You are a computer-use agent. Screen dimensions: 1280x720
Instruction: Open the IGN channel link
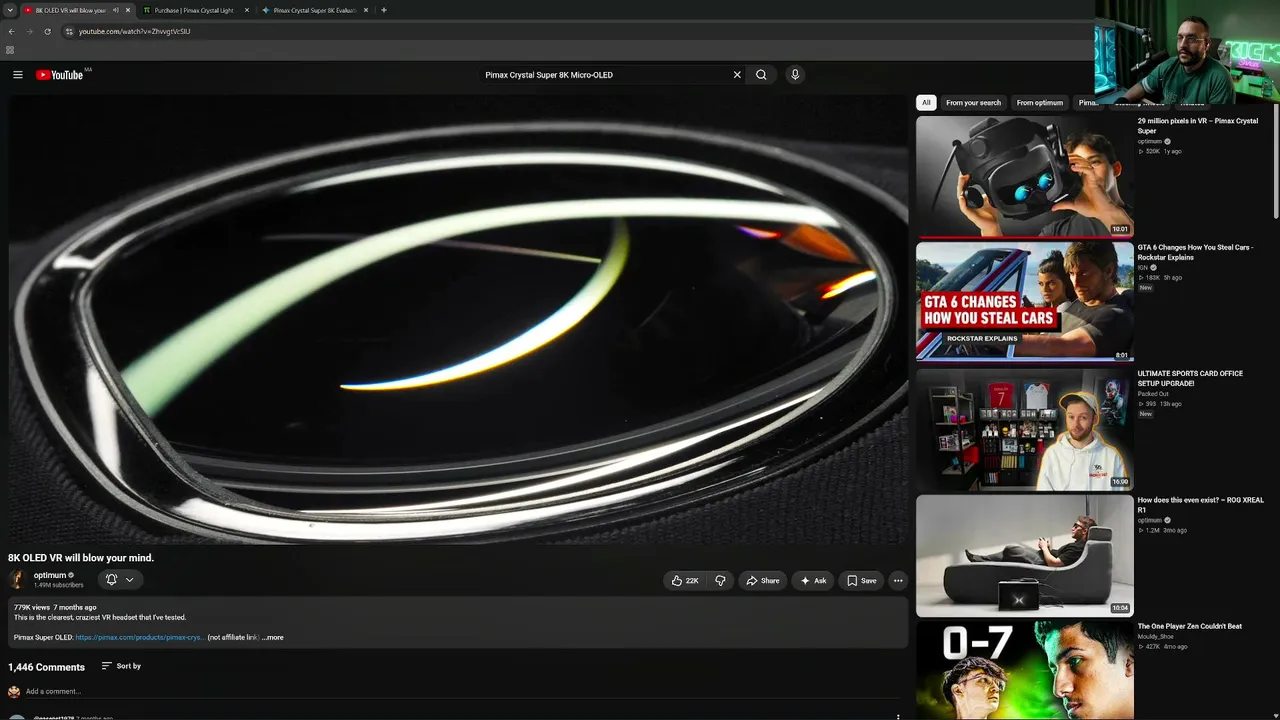(x=1142, y=267)
